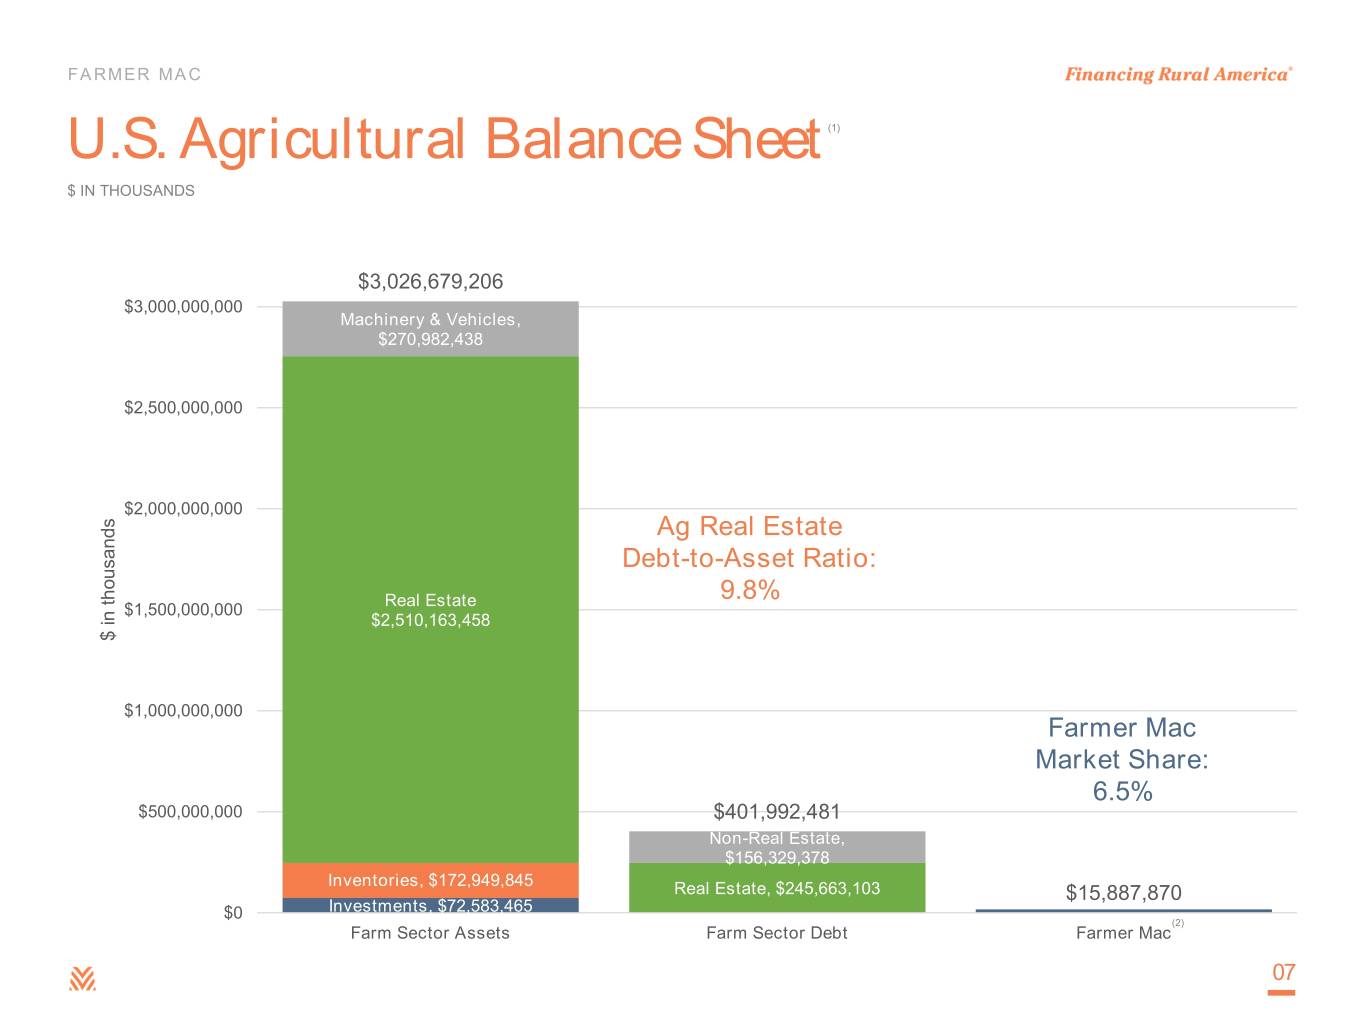1365x1024 pixels.
Task: Click the green Real Estate debt segment
Action: pos(777,888)
